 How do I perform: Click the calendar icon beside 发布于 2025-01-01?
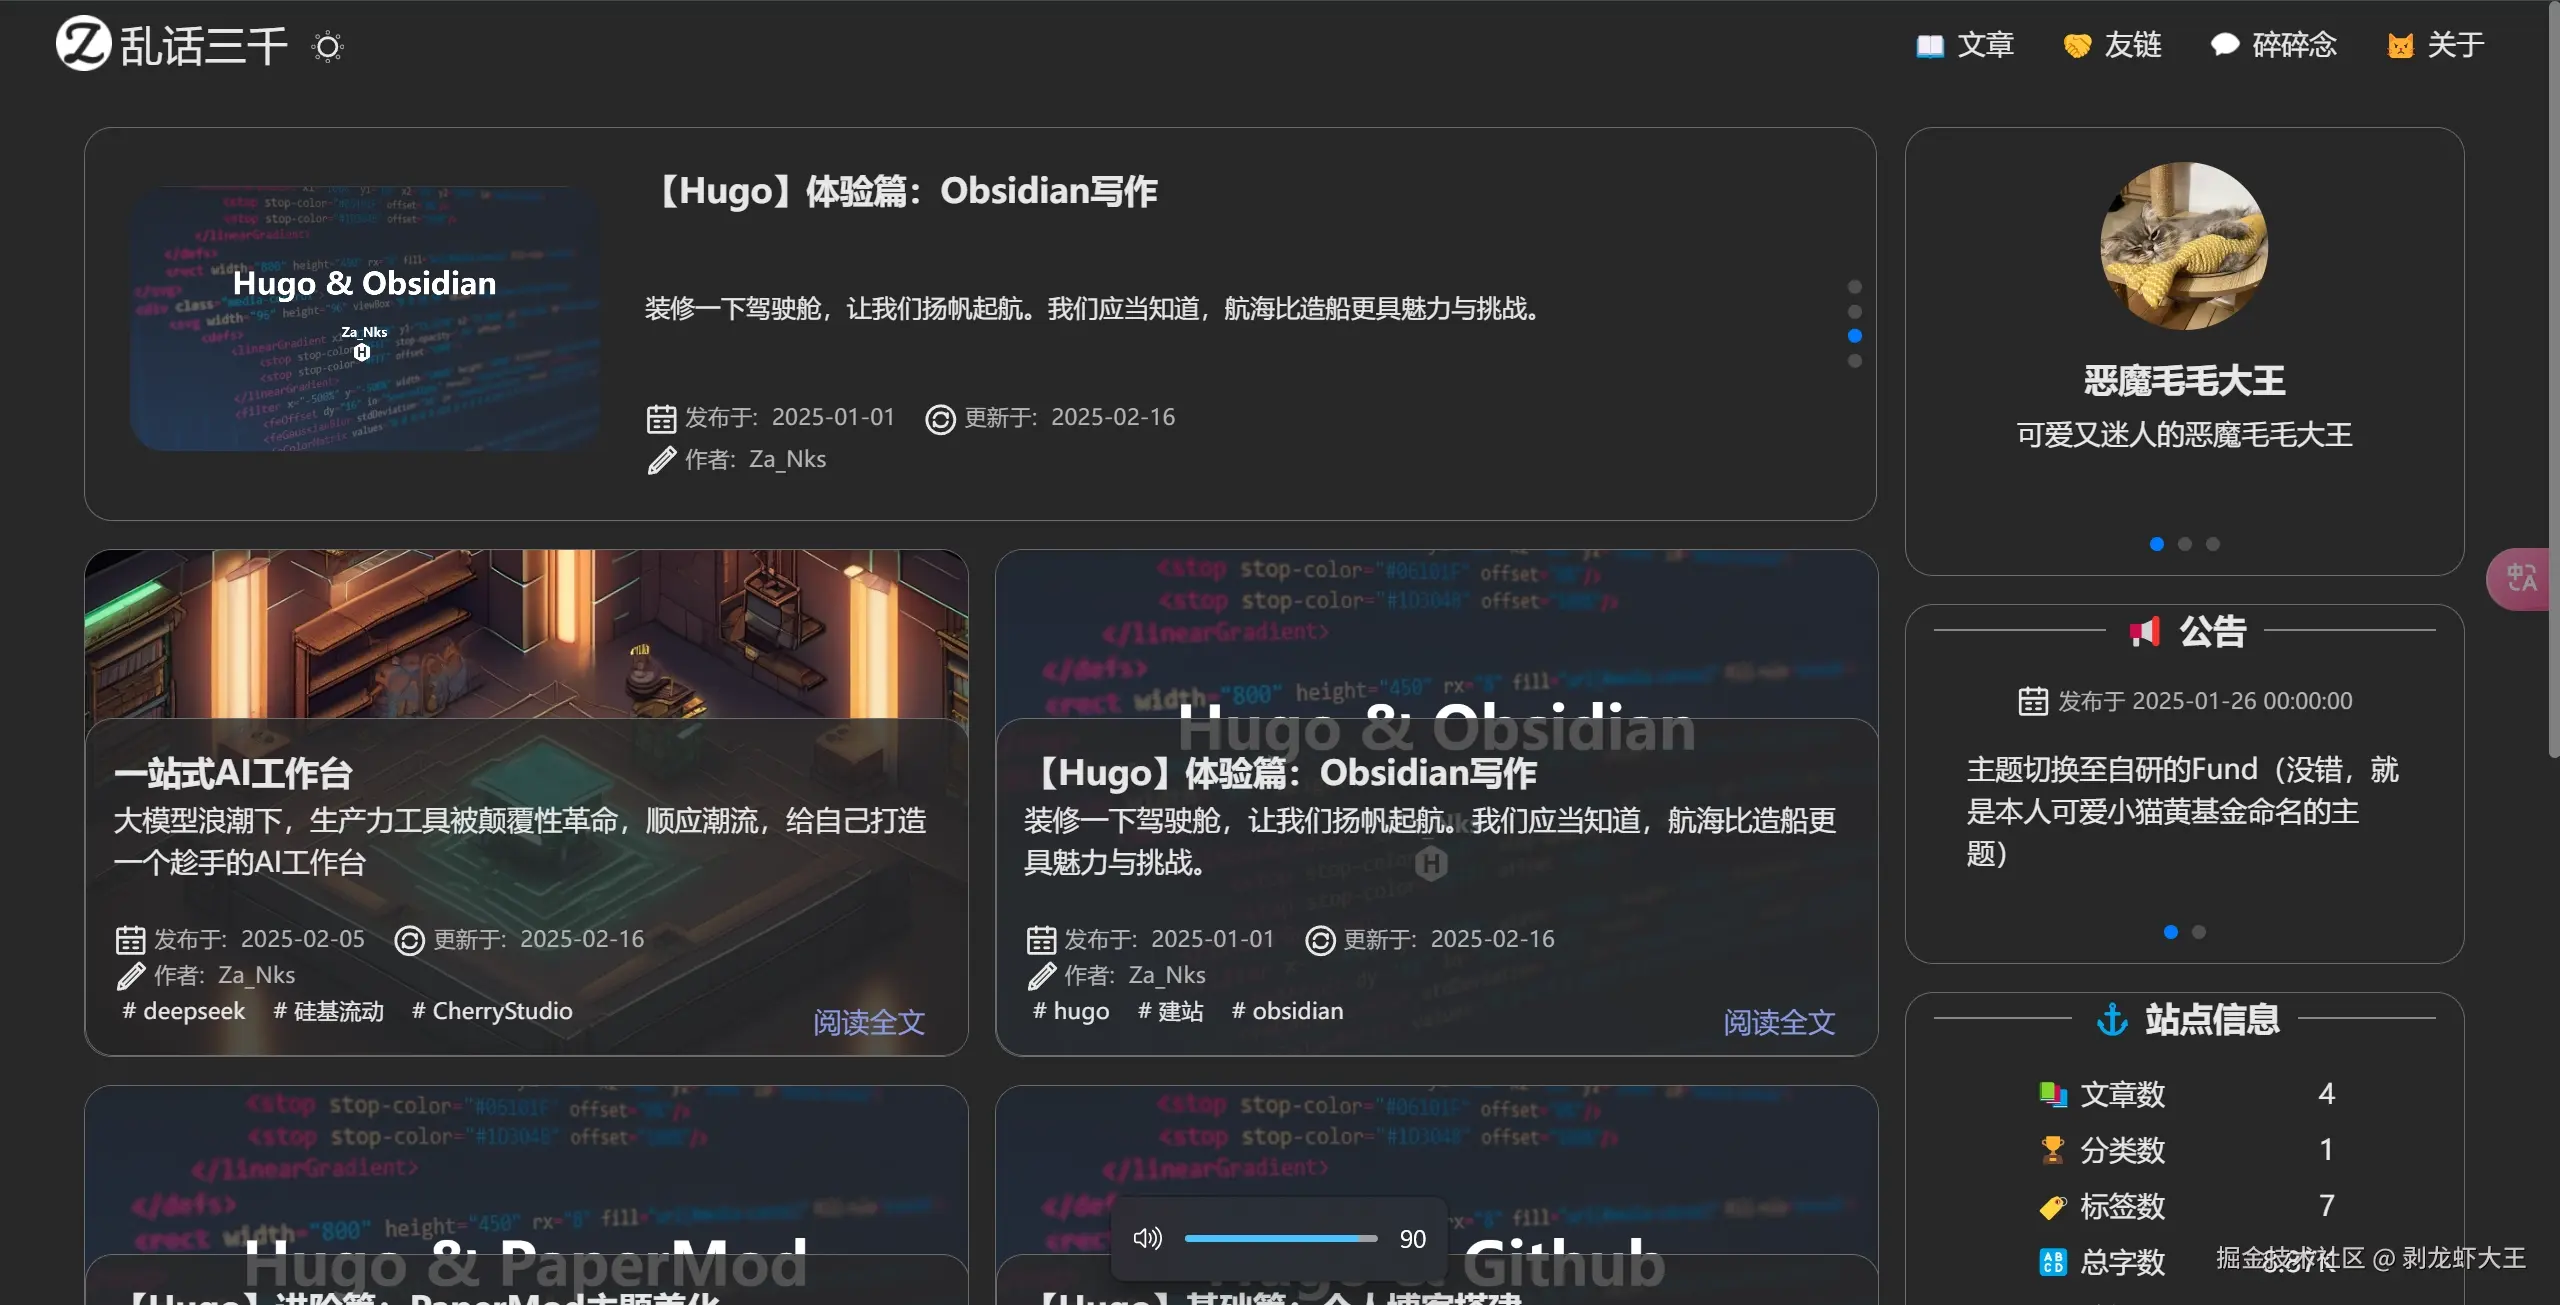click(661, 417)
